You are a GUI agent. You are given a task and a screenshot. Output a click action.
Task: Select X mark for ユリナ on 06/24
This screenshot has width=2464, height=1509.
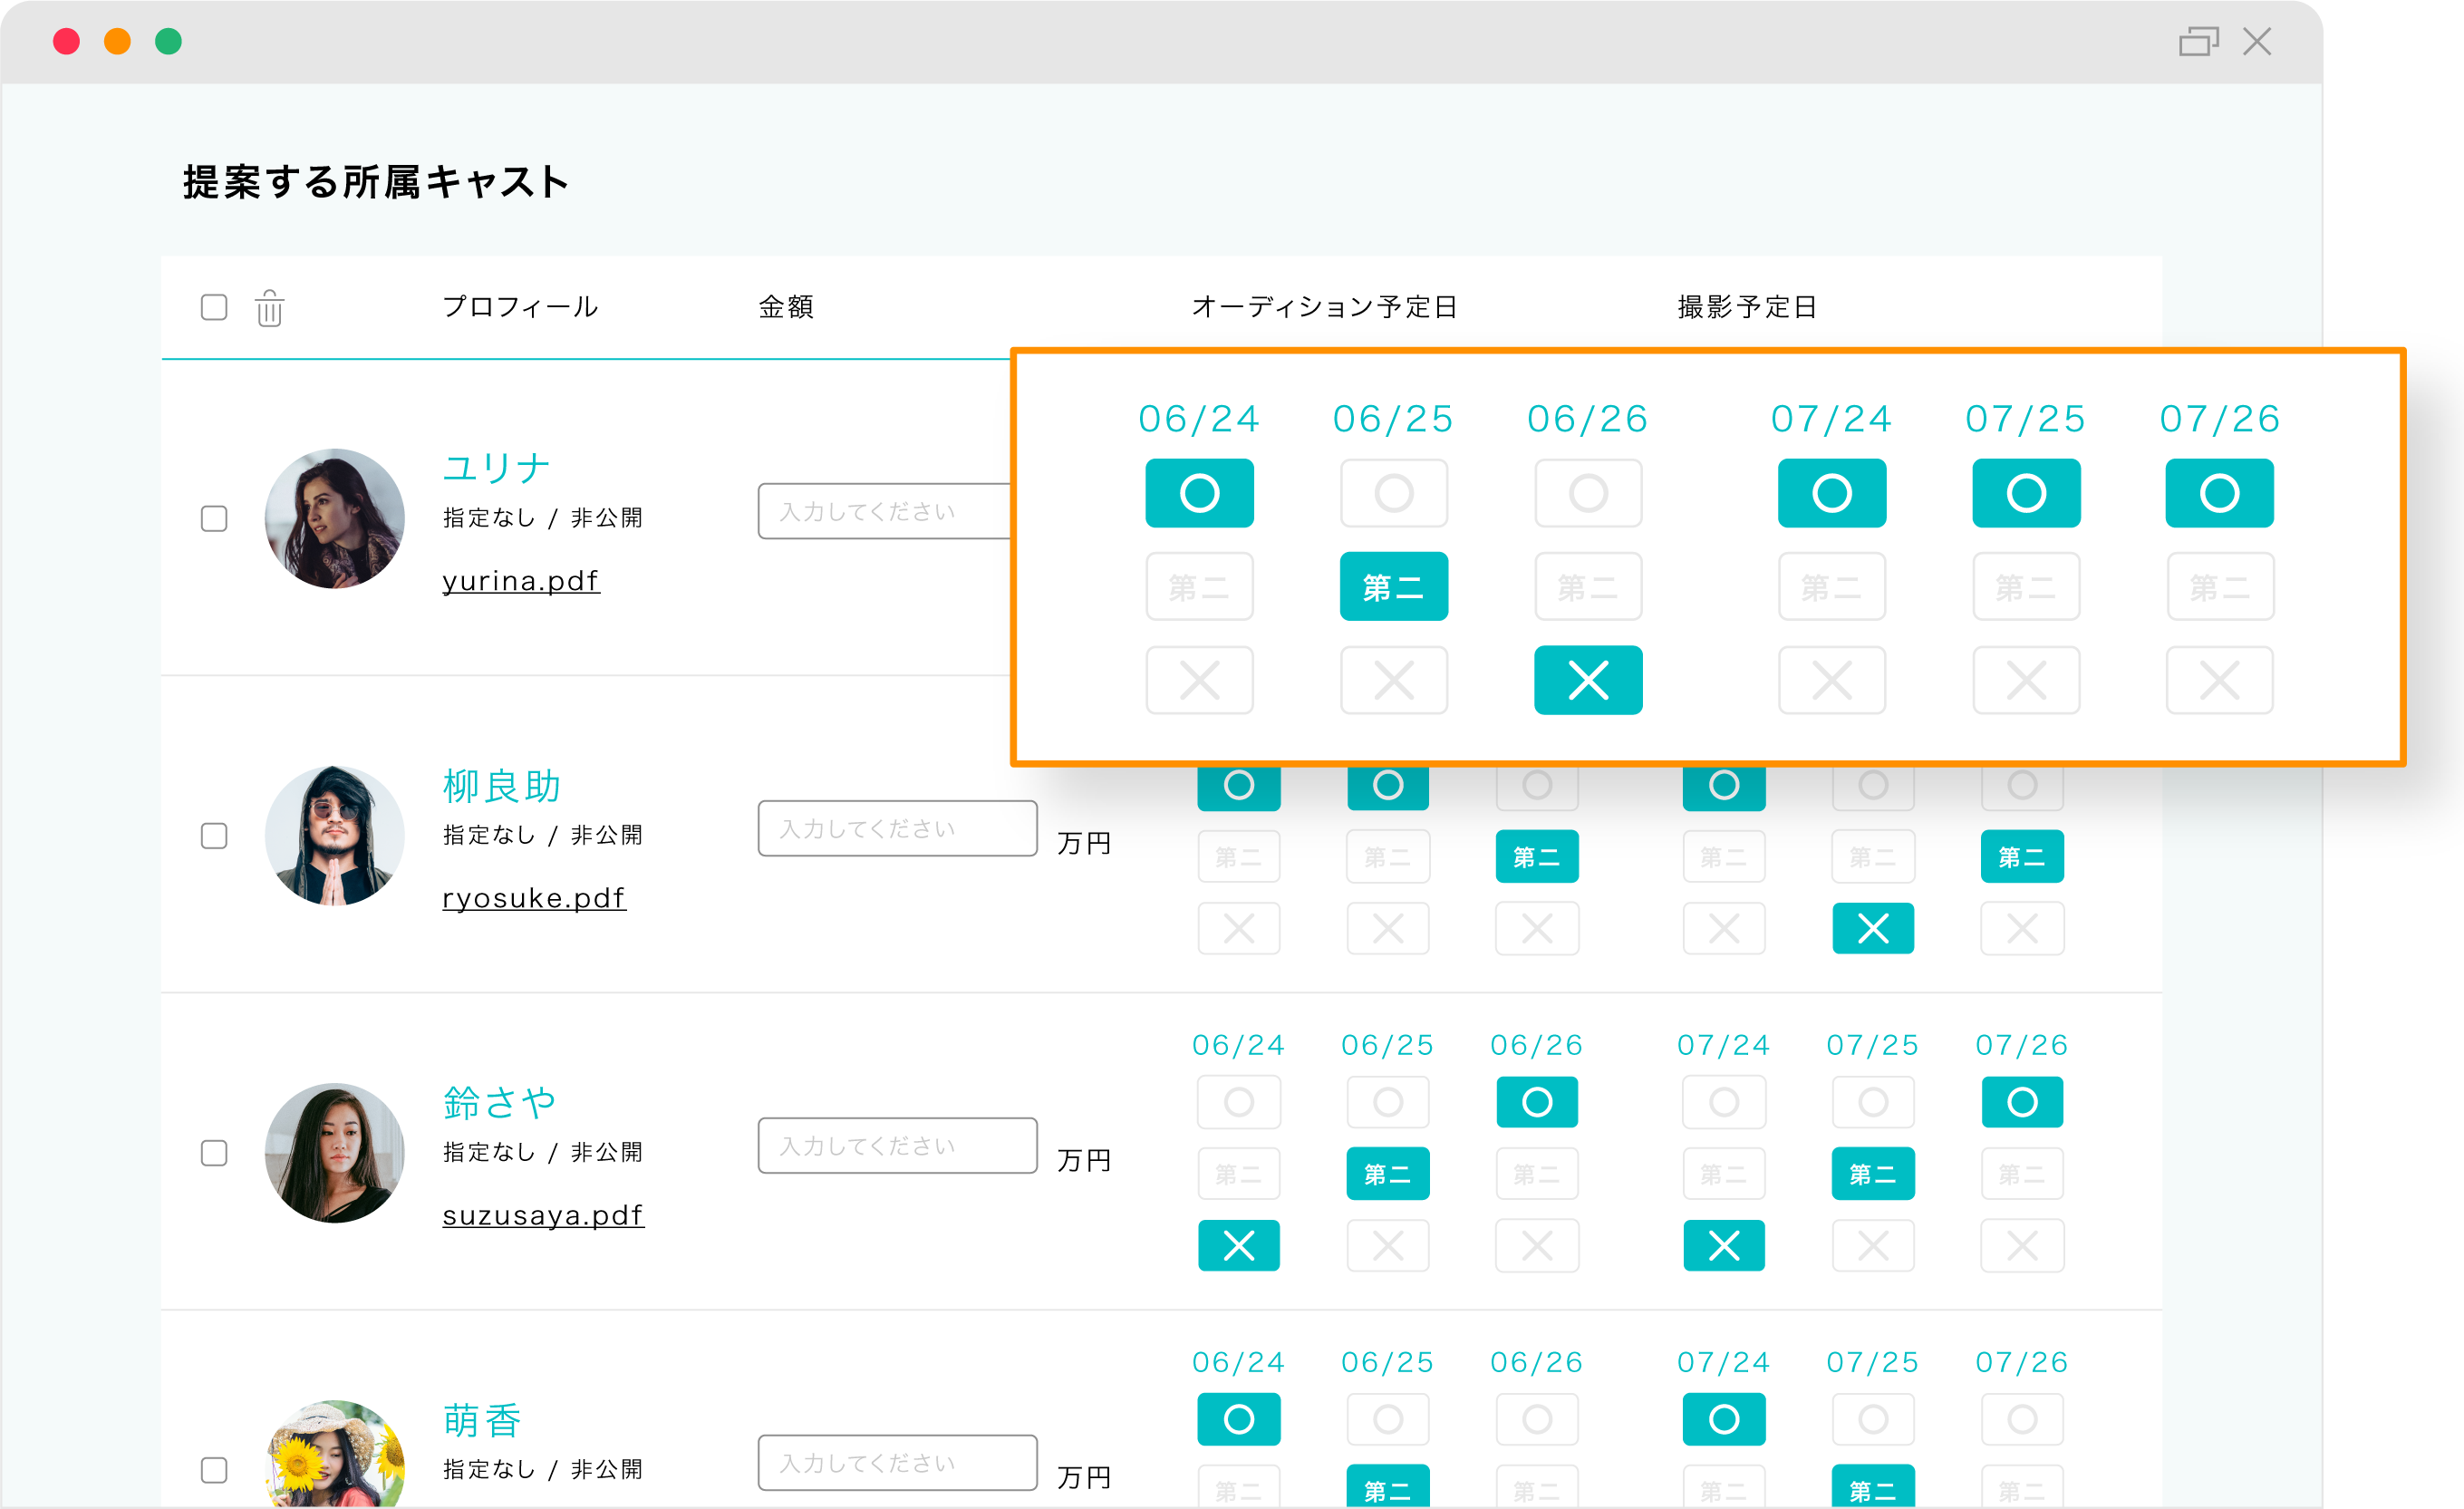(1199, 680)
